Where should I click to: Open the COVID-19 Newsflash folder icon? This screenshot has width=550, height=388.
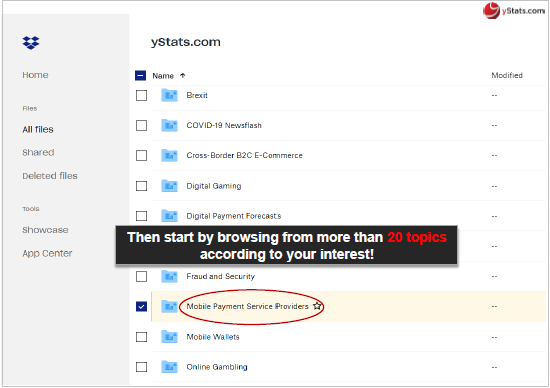point(169,125)
